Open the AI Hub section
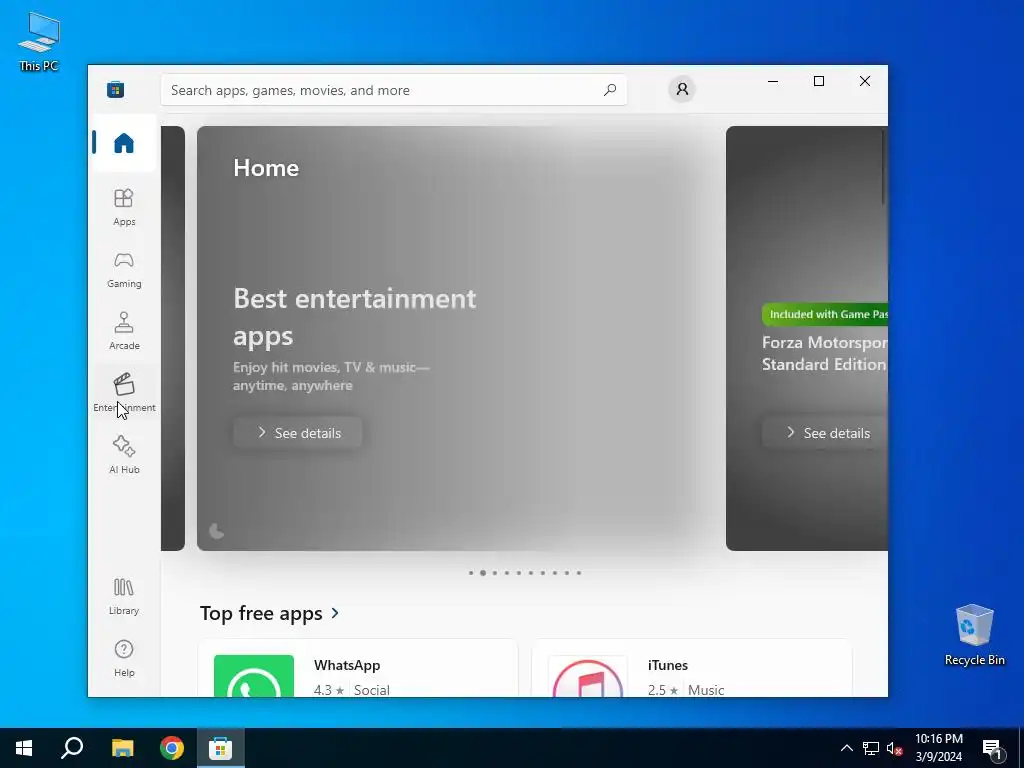This screenshot has height=768, width=1024. pos(124,455)
